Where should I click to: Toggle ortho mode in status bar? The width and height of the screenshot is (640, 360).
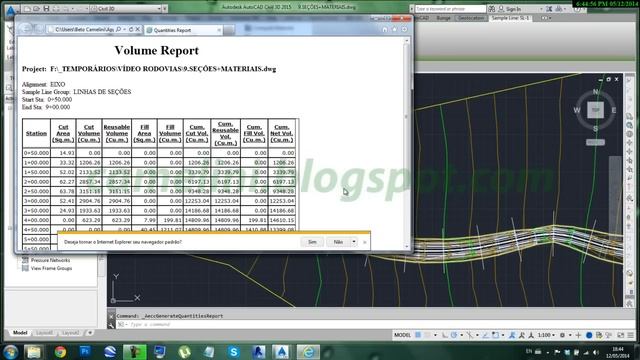click(444, 335)
